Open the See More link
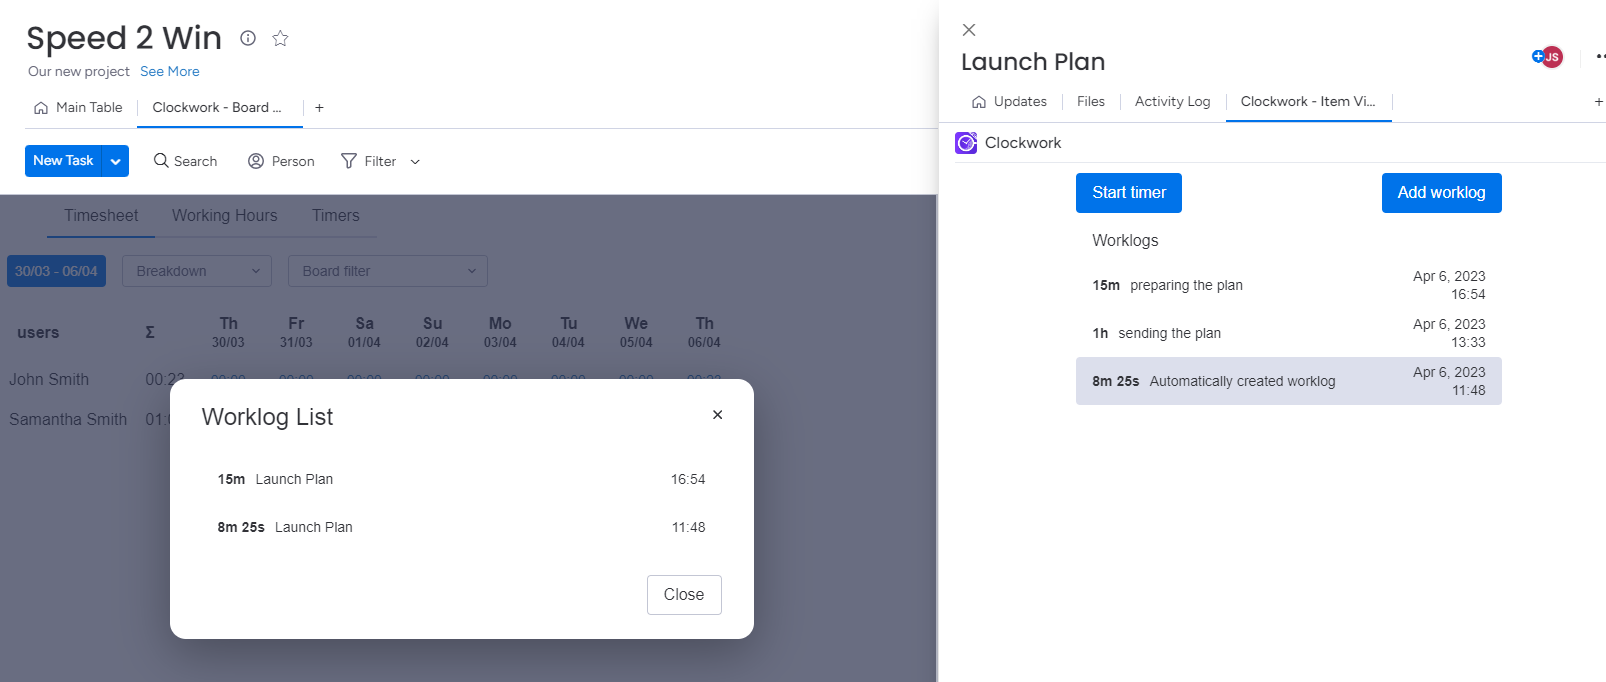 click(169, 72)
